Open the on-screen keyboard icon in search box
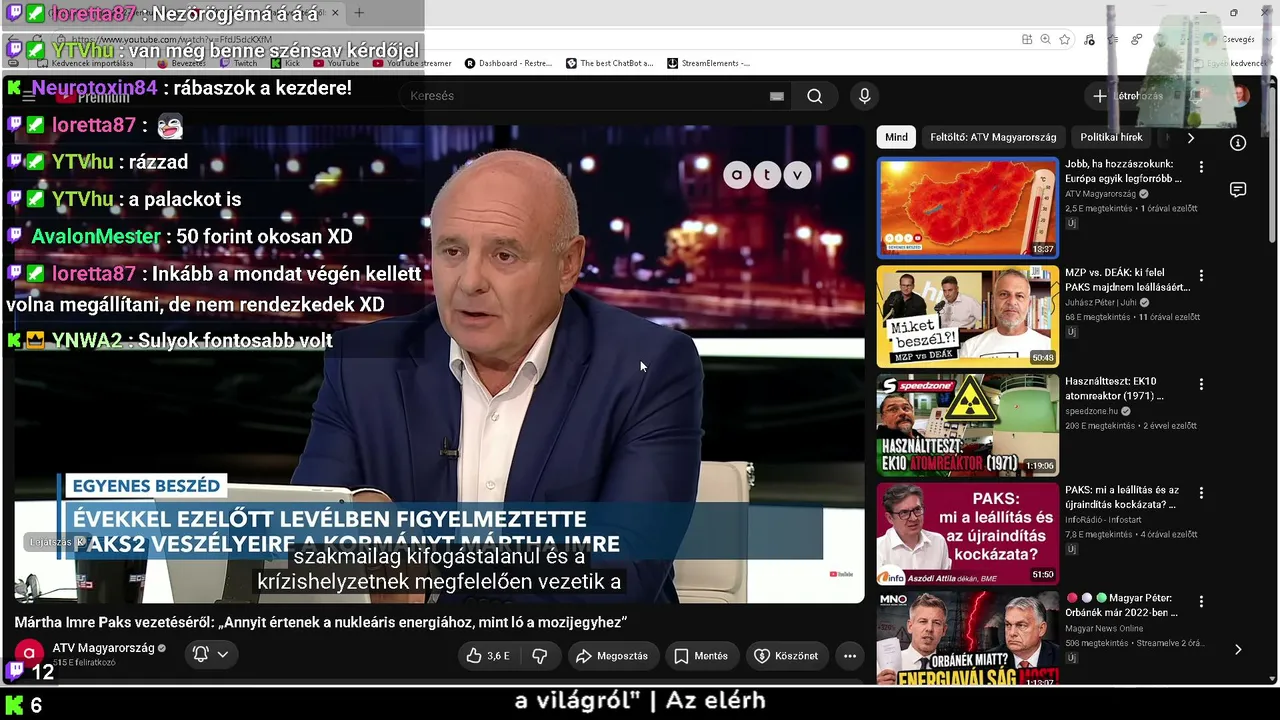This screenshot has height=720, width=1280. click(x=777, y=96)
